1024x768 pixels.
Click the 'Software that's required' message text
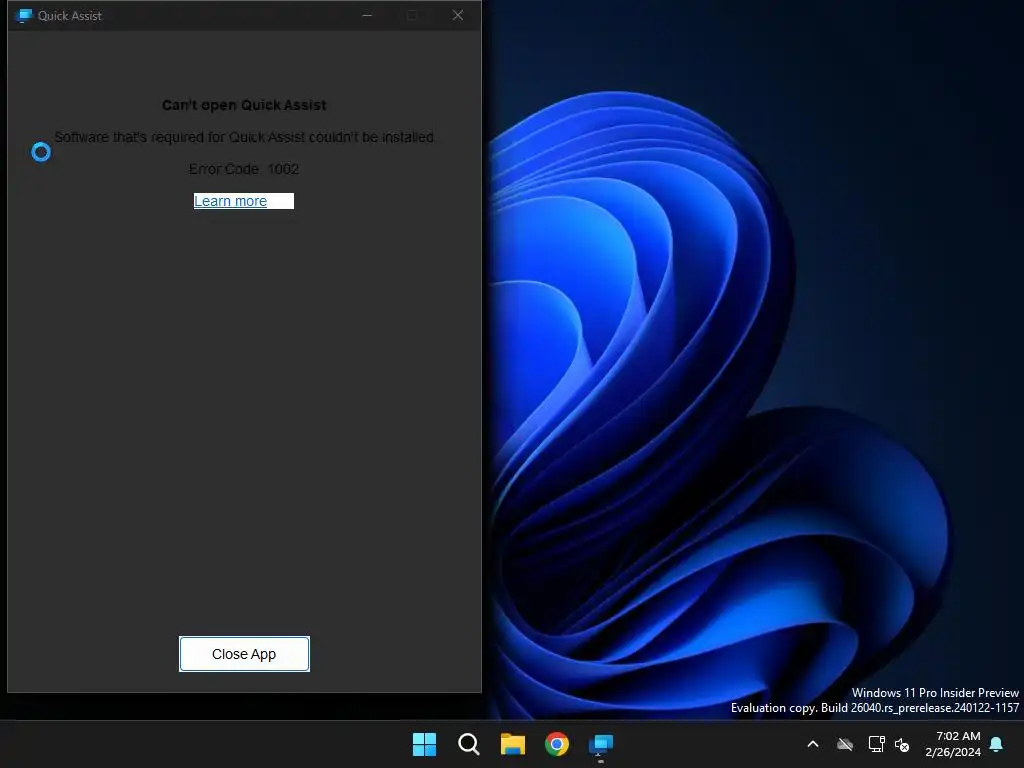click(x=244, y=137)
